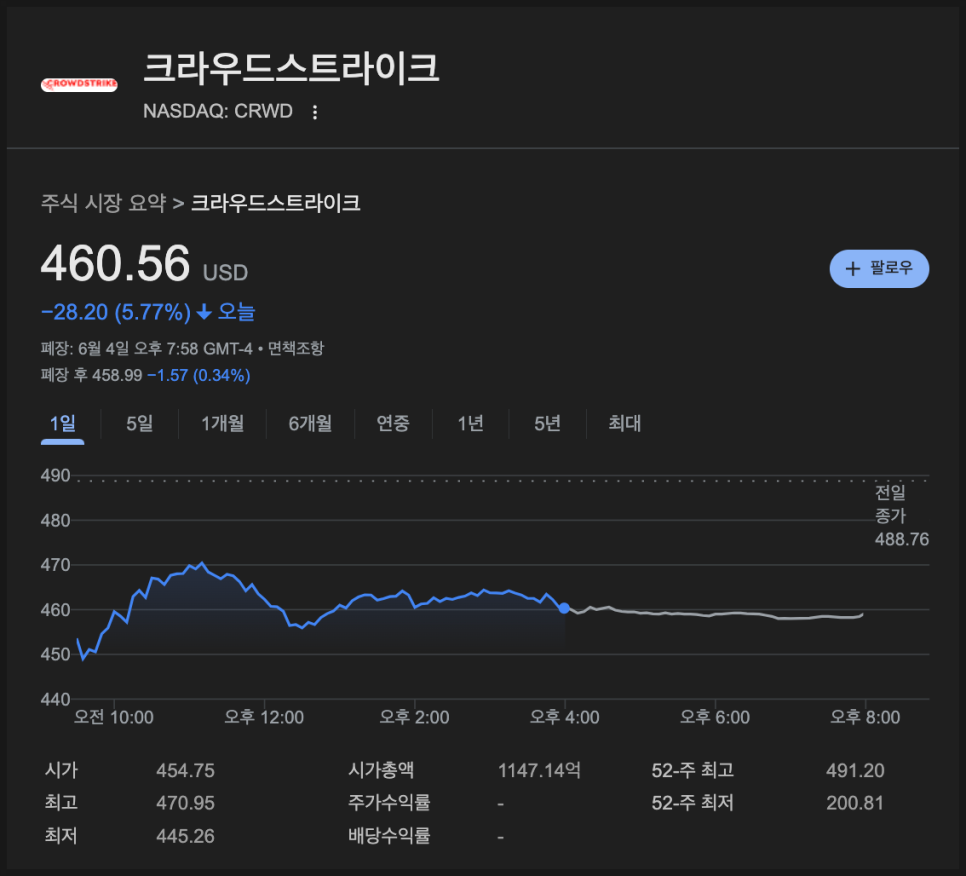Screen dimensions: 966x876
Task: Follow the stock with 팔로우 button
Action: pos(879,269)
